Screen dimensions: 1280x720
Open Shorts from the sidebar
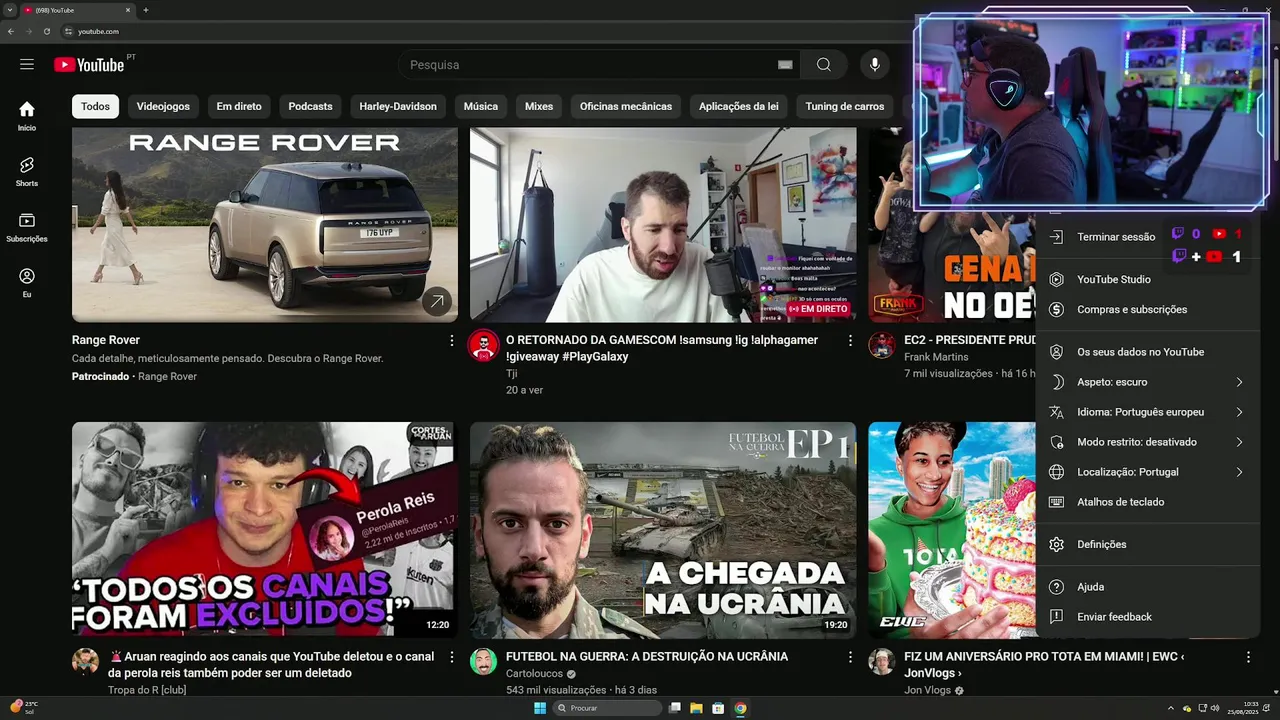[27, 172]
